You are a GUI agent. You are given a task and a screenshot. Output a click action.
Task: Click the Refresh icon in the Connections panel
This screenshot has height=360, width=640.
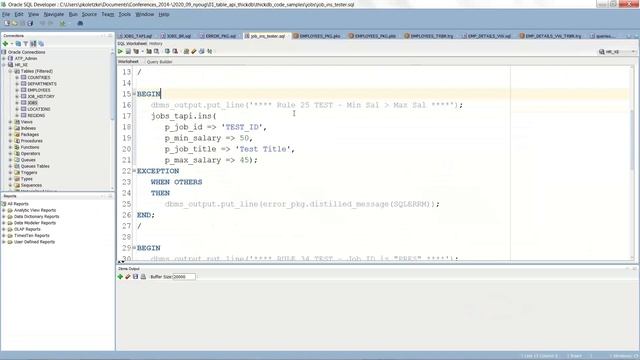click(18, 44)
